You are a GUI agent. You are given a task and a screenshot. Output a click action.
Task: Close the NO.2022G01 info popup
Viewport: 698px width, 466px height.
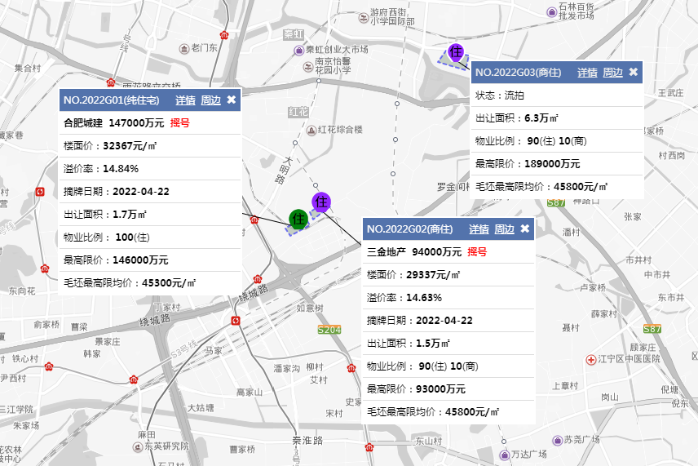point(231,100)
